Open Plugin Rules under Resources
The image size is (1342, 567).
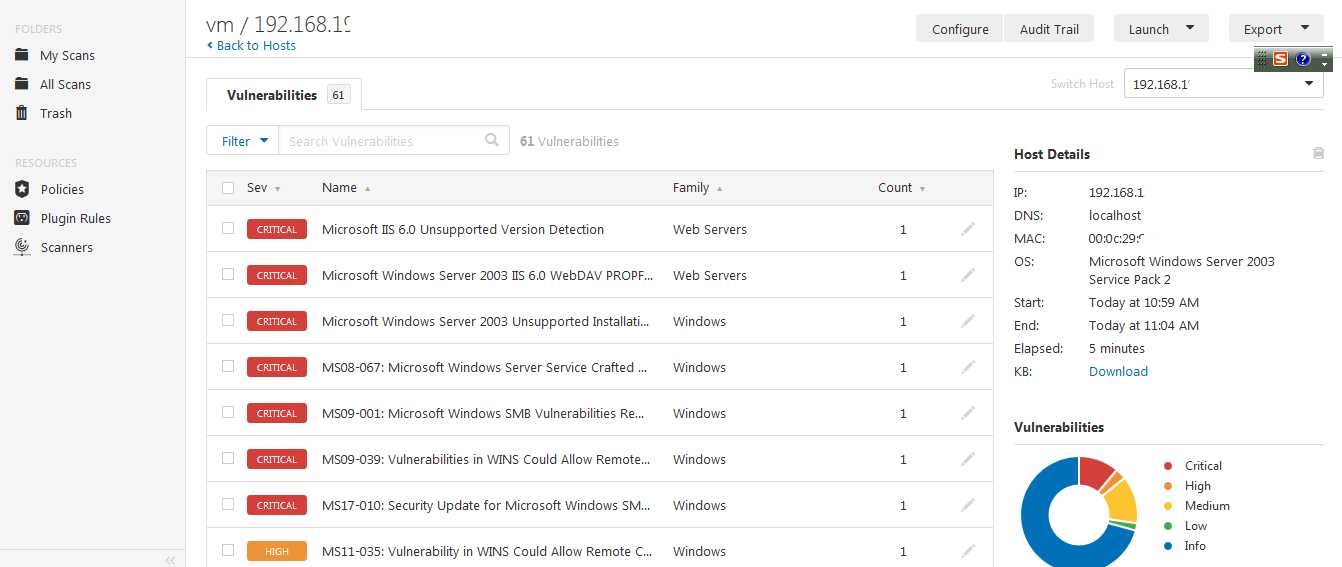click(x=76, y=218)
